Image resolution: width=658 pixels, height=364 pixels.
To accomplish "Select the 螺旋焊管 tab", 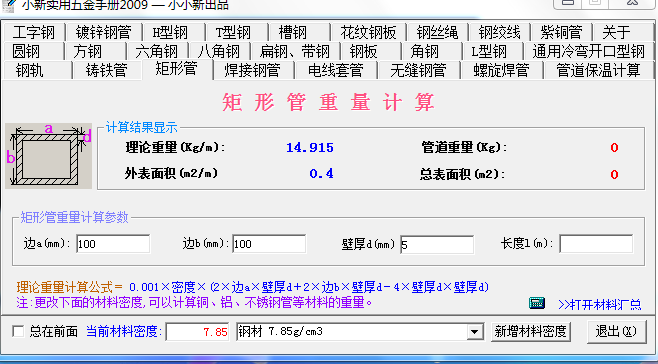I will point(501,70).
